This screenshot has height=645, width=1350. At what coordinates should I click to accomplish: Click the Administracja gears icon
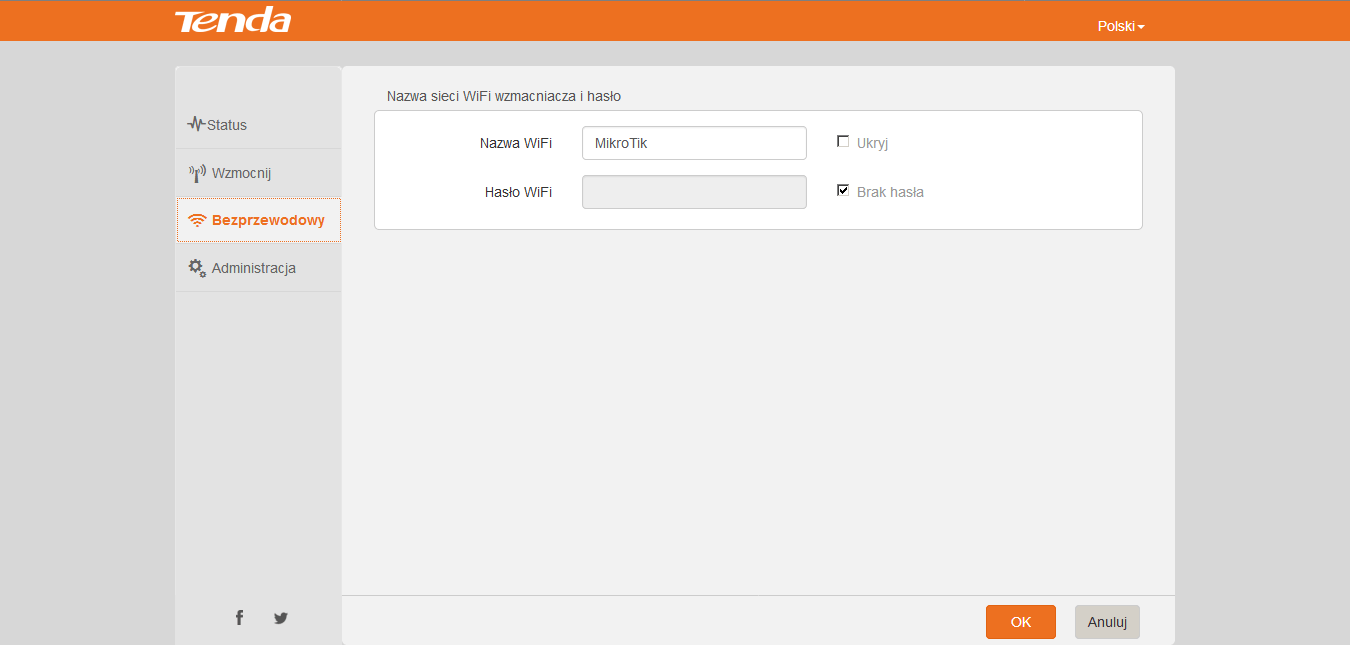coord(197,268)
